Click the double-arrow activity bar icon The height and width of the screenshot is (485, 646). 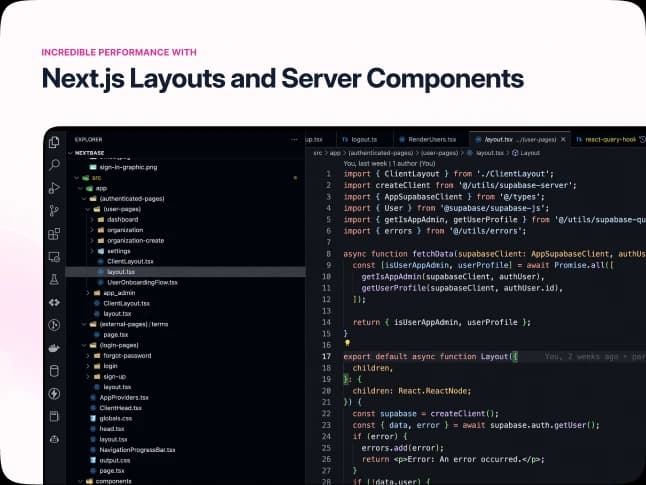click(54, 302)
